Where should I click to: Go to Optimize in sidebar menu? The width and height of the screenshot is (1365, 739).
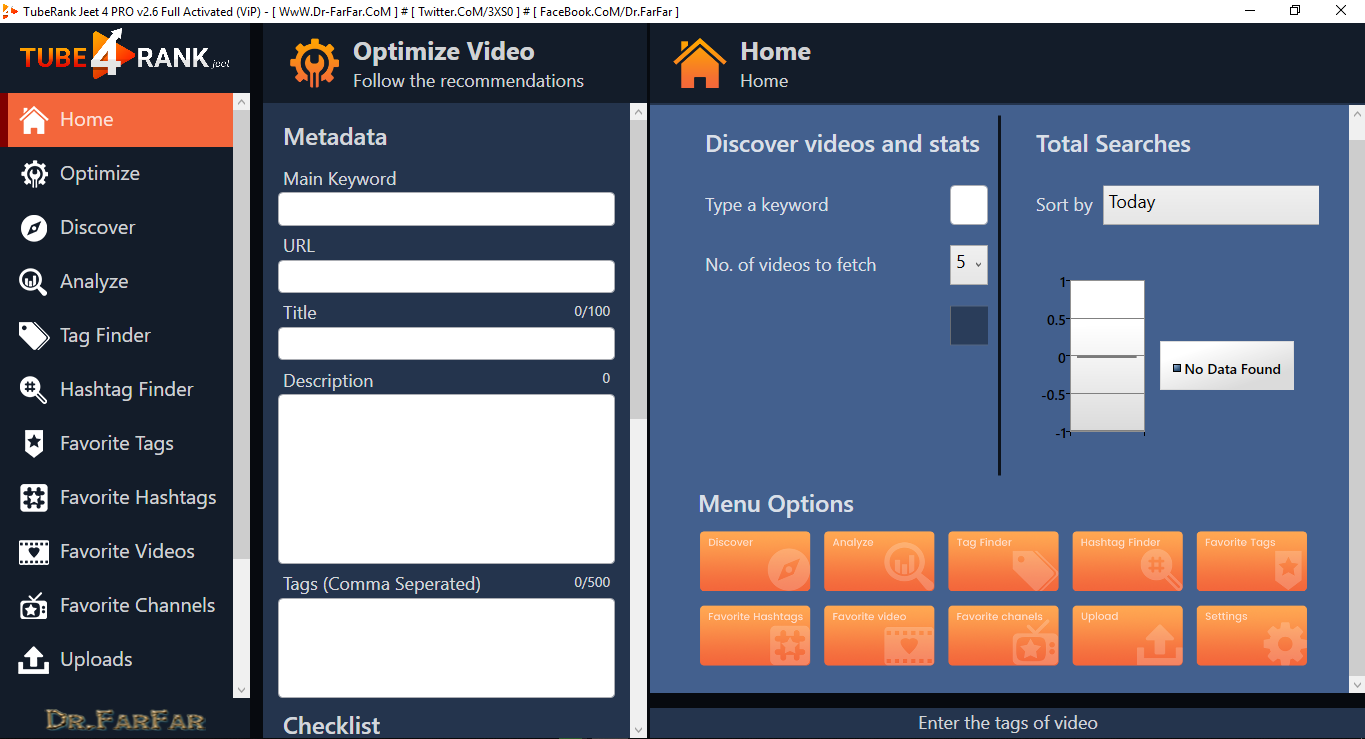point(117,174)
